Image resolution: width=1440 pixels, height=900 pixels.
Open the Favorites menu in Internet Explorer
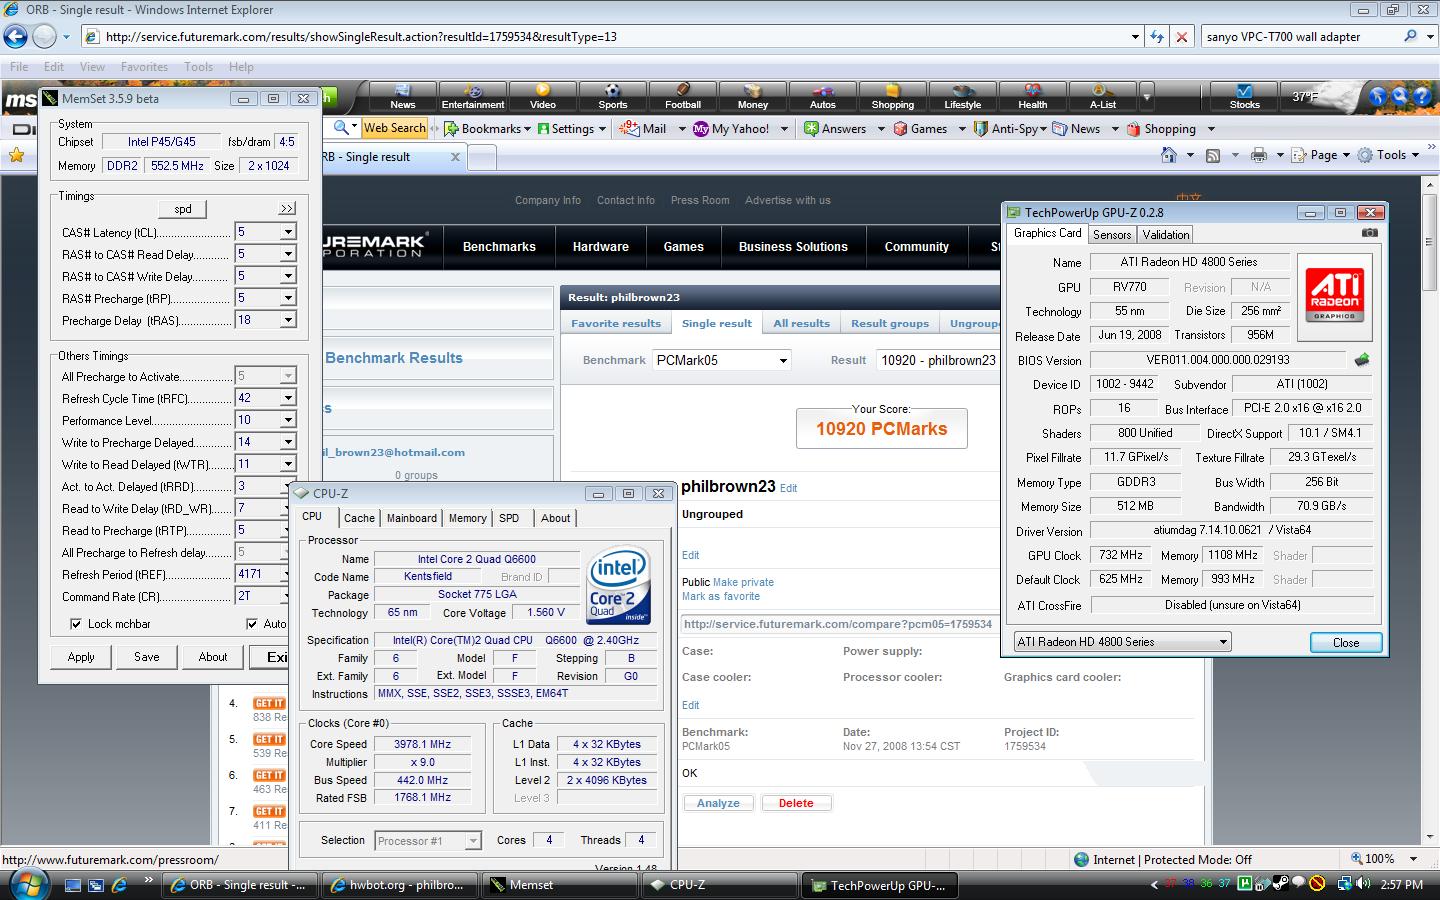(x=144, y=67)
